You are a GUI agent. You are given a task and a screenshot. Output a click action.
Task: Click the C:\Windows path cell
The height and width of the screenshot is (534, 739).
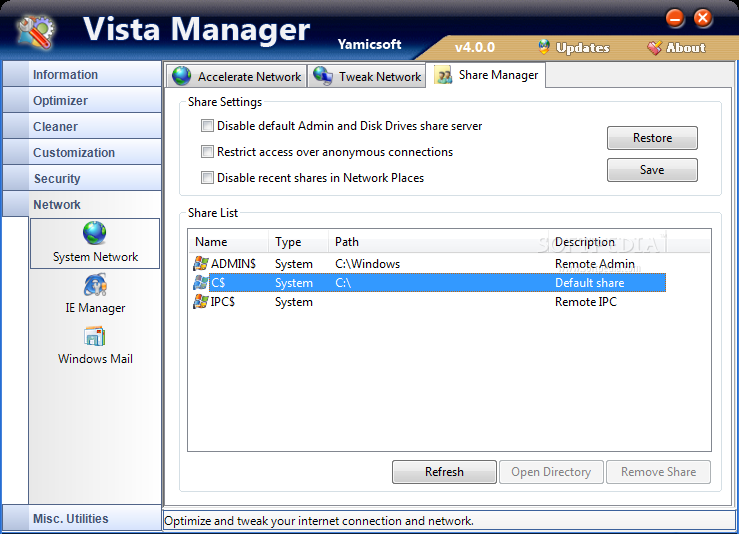click(367, 263)
